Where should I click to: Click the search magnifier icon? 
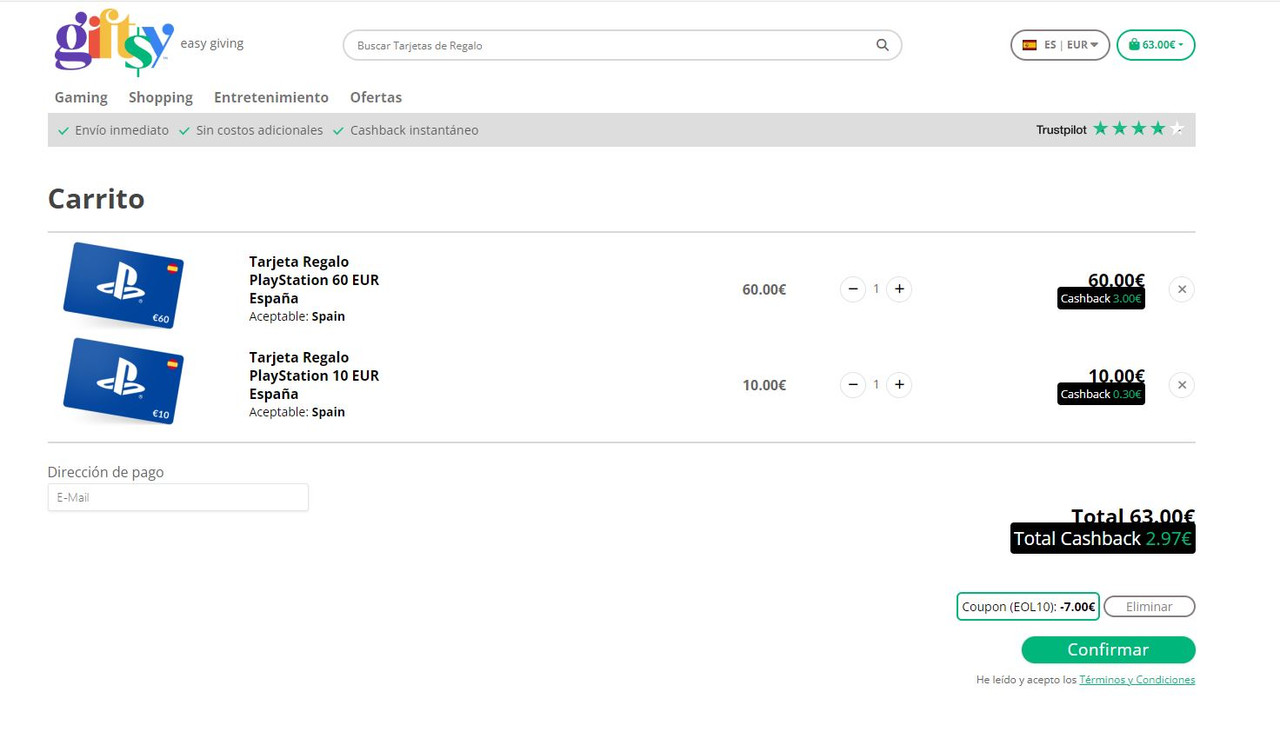[882, 45]
